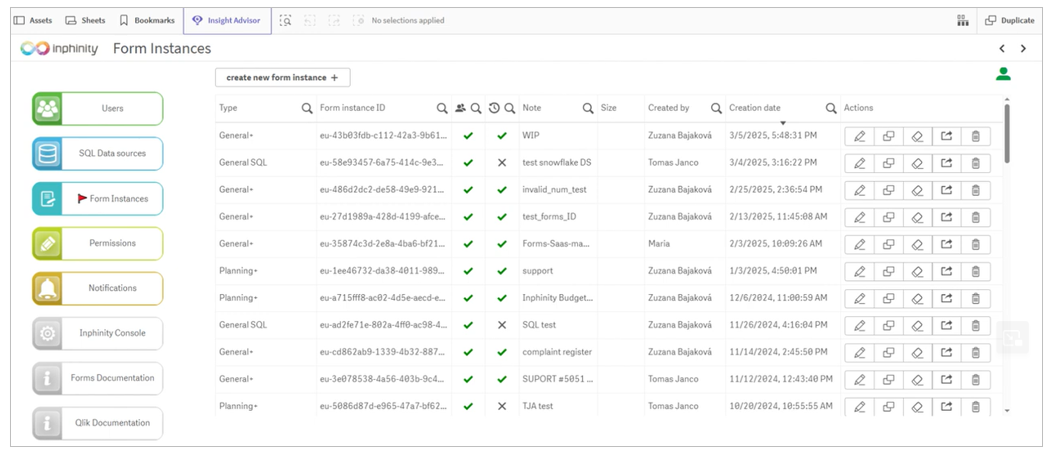Click eraser icon for invalid_num_test row

[x=917, y=190]
